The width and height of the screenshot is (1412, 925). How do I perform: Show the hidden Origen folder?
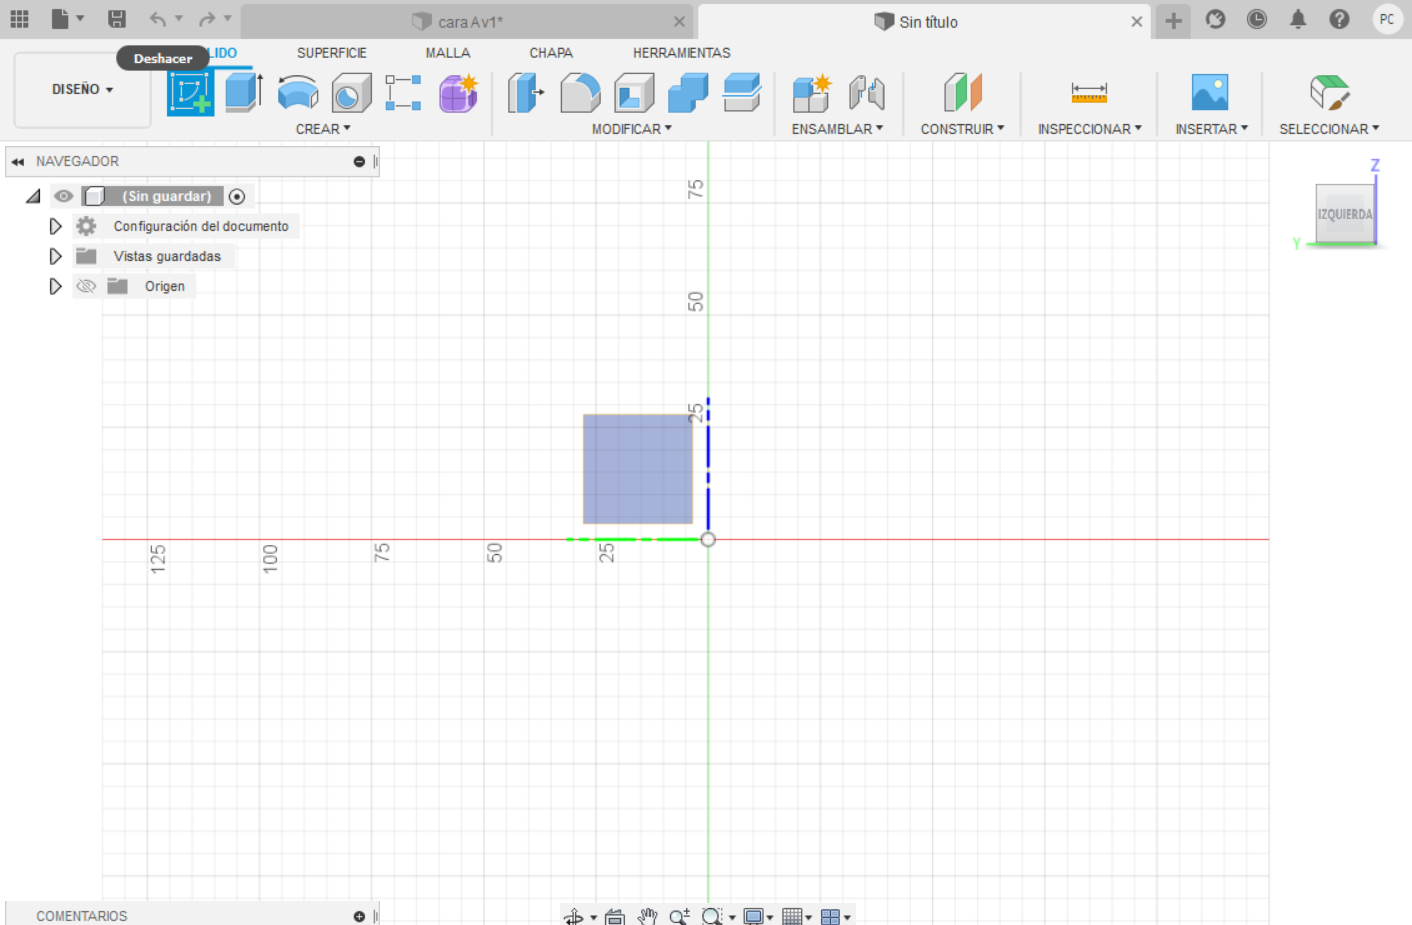click(x=86, y=286)
